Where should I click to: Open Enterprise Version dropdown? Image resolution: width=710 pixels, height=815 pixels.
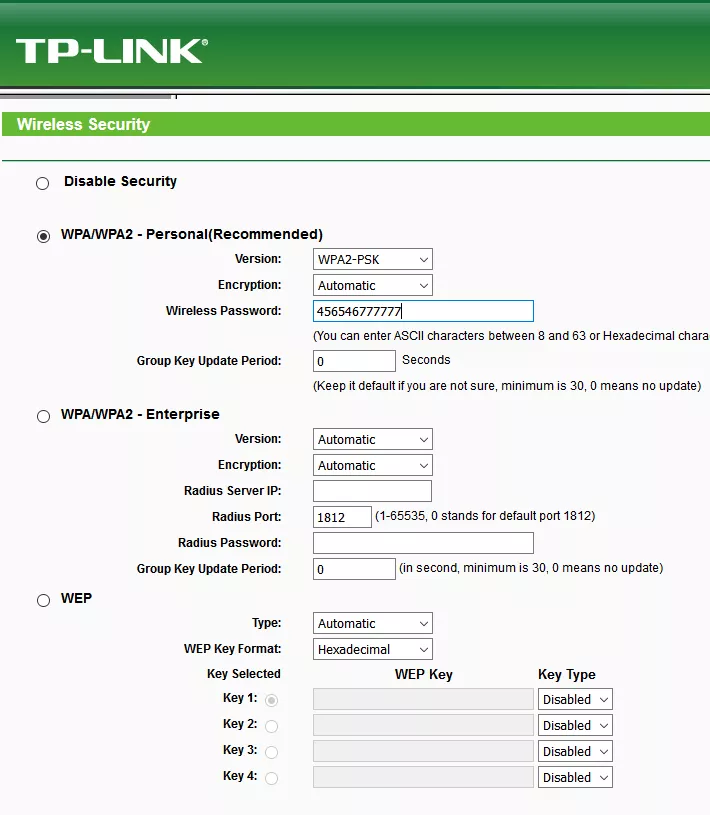point(373,439)
